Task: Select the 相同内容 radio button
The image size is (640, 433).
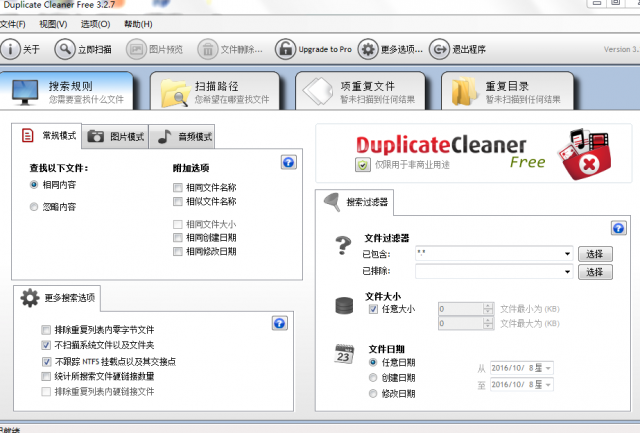Action: click(34, 184)
